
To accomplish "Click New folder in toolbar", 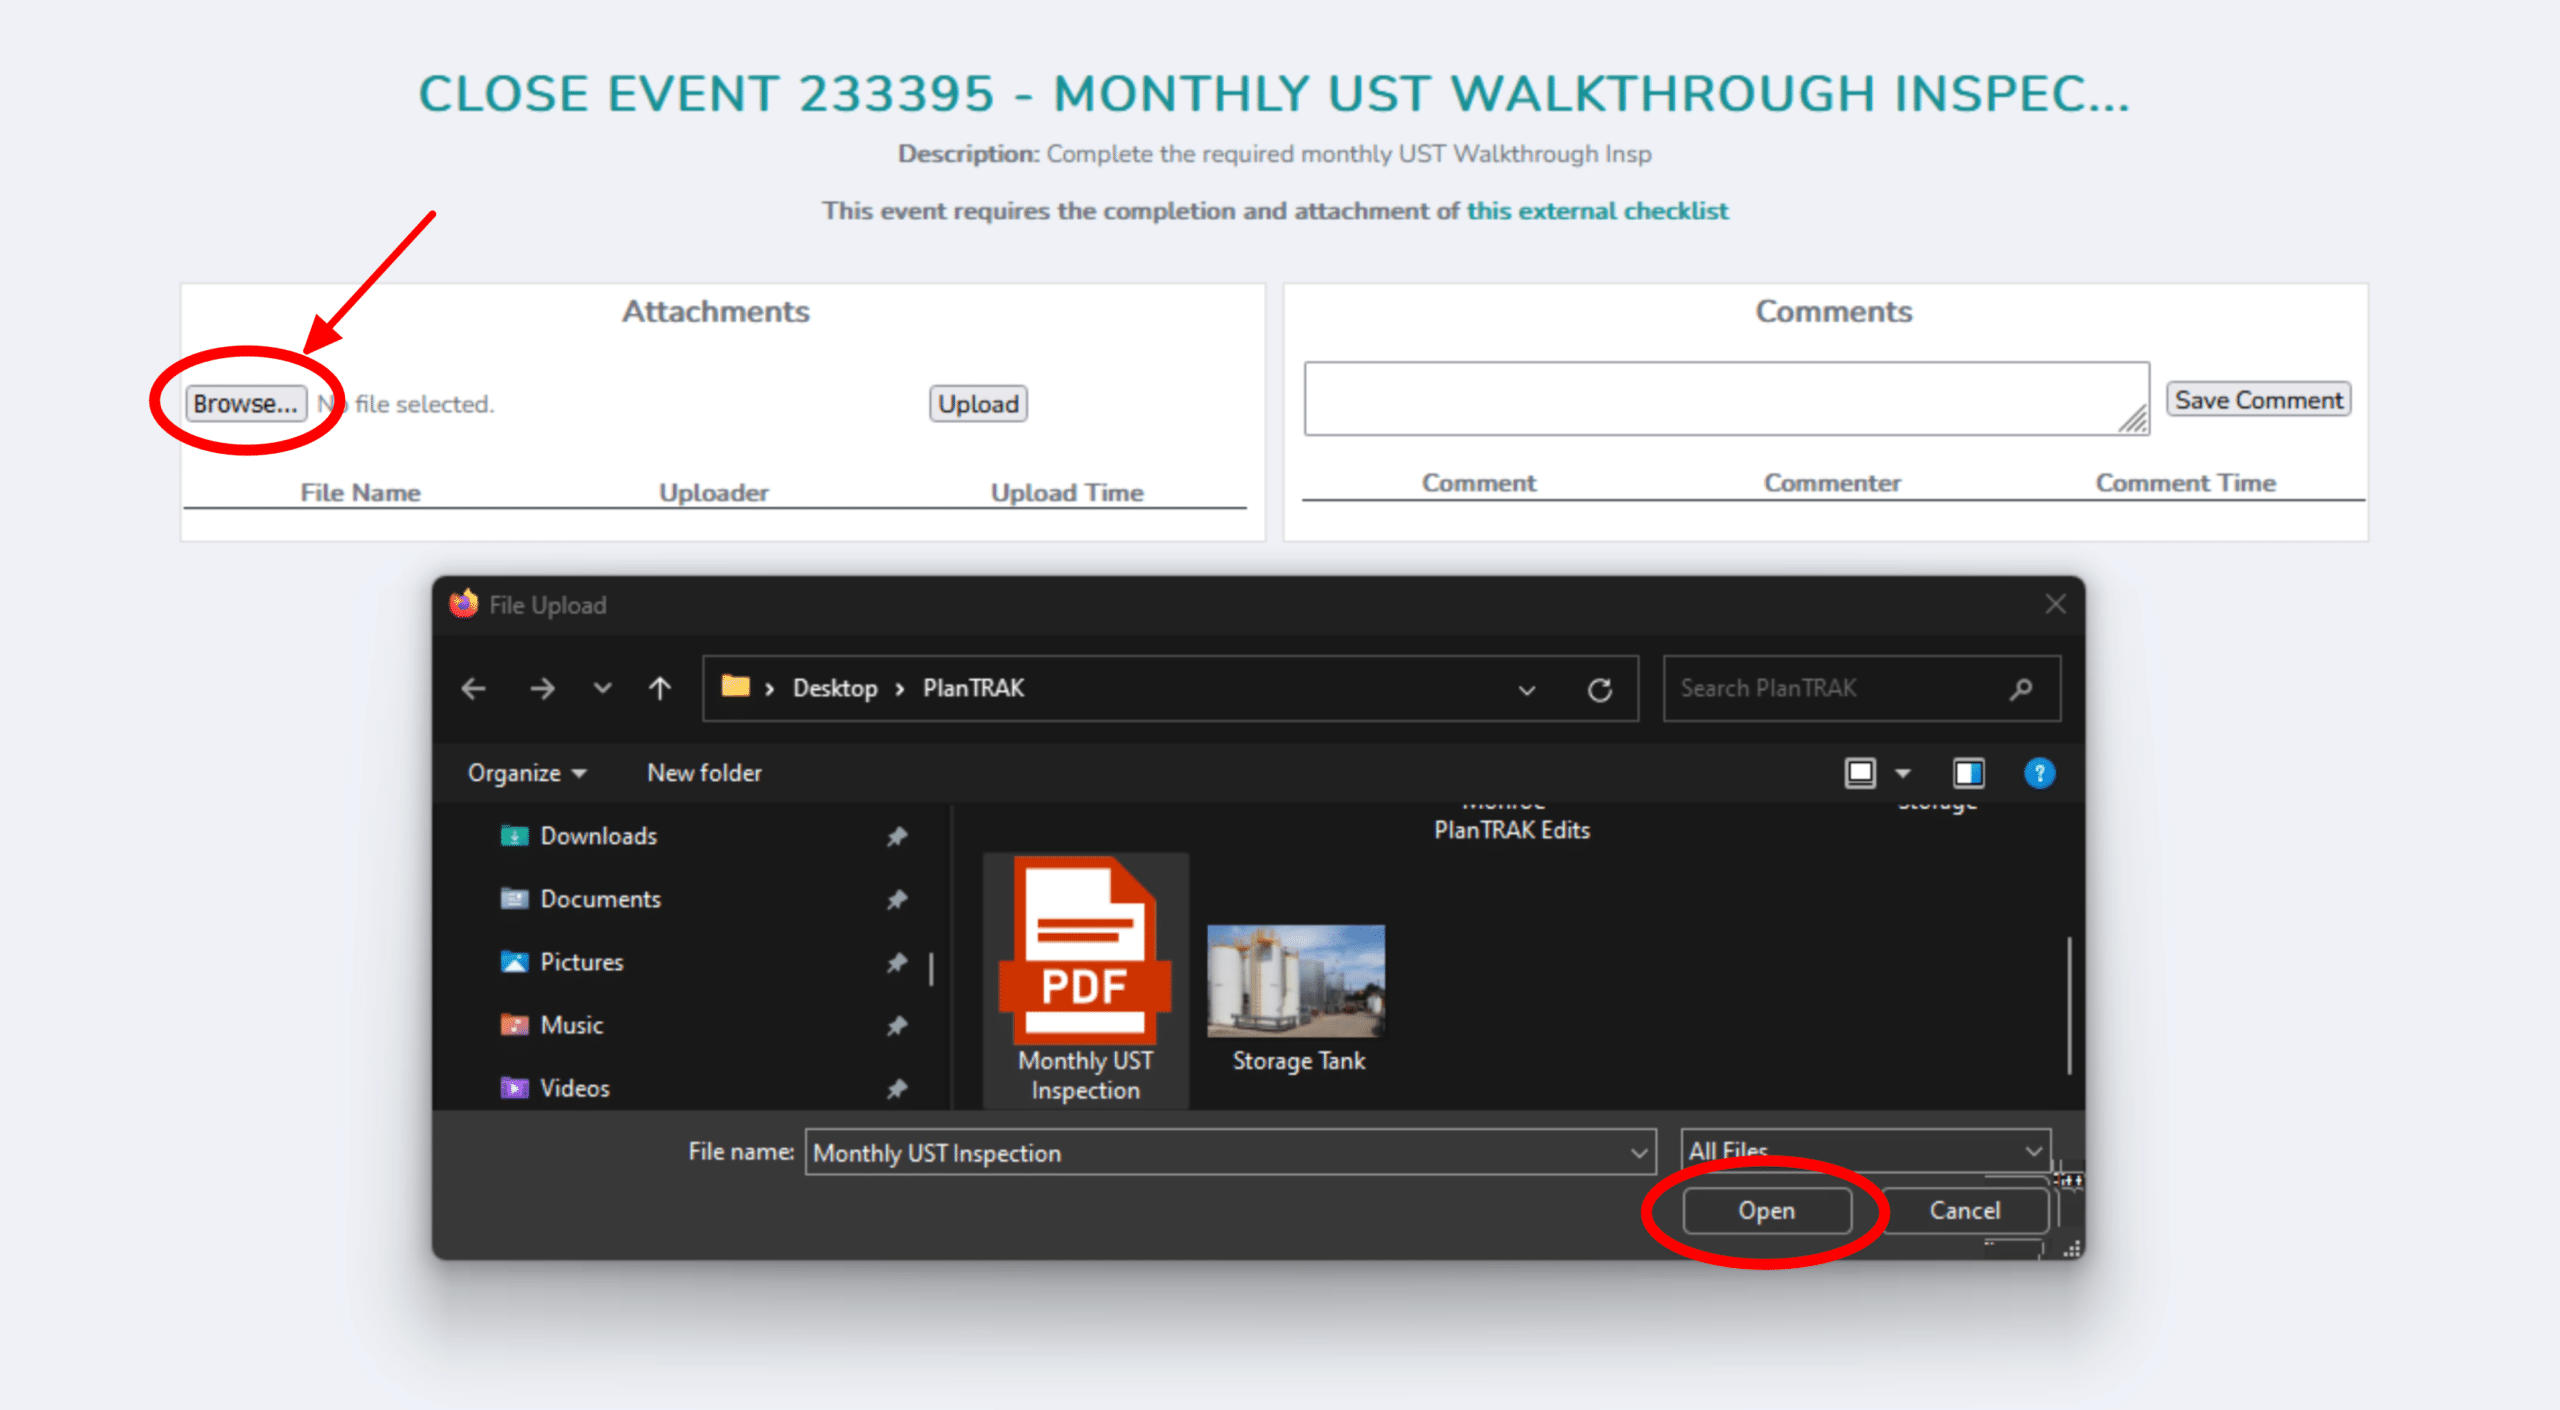I will click(704, 773).
